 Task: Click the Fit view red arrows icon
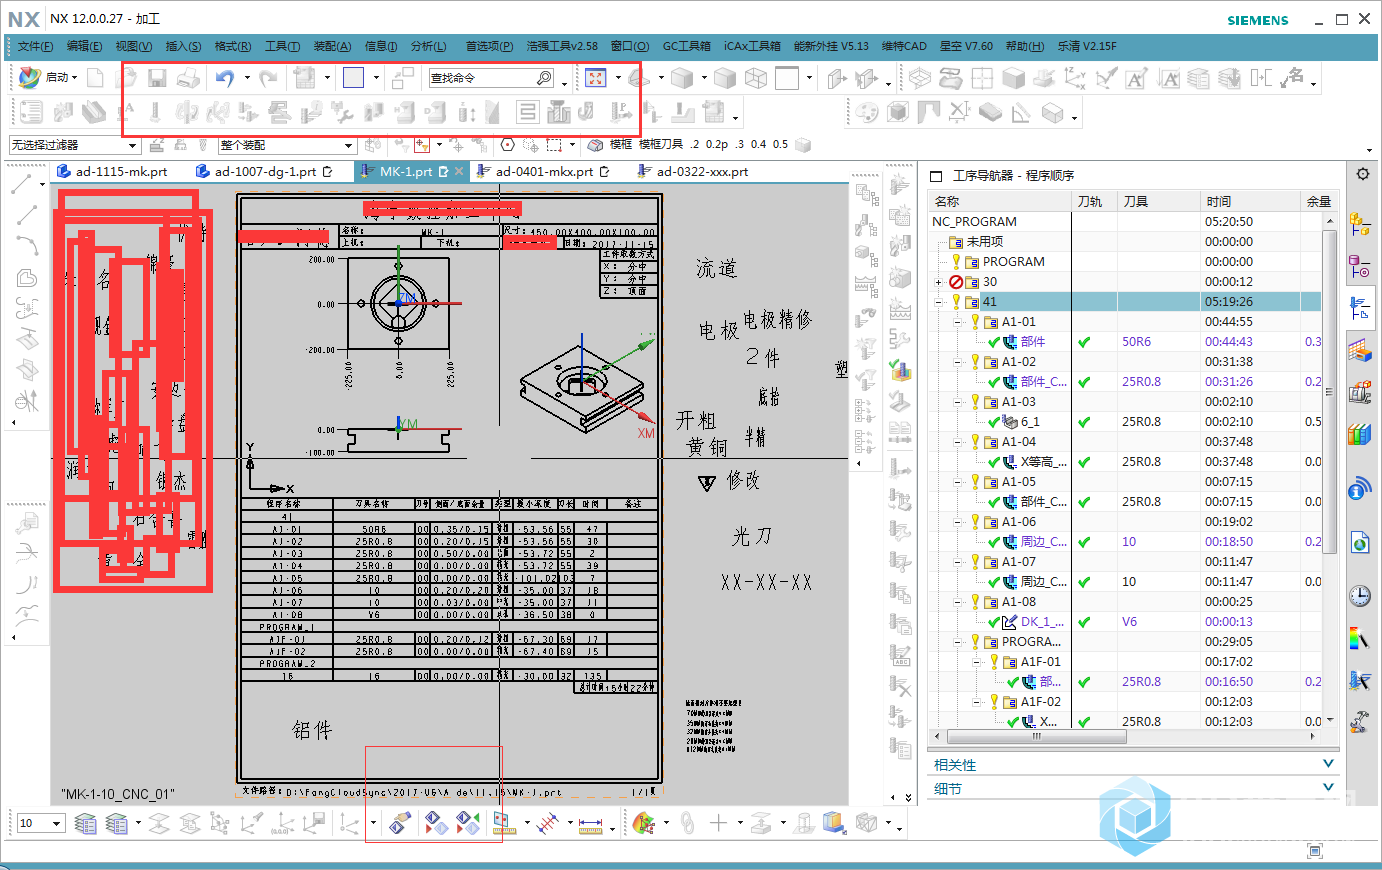[x=596, y=78]
